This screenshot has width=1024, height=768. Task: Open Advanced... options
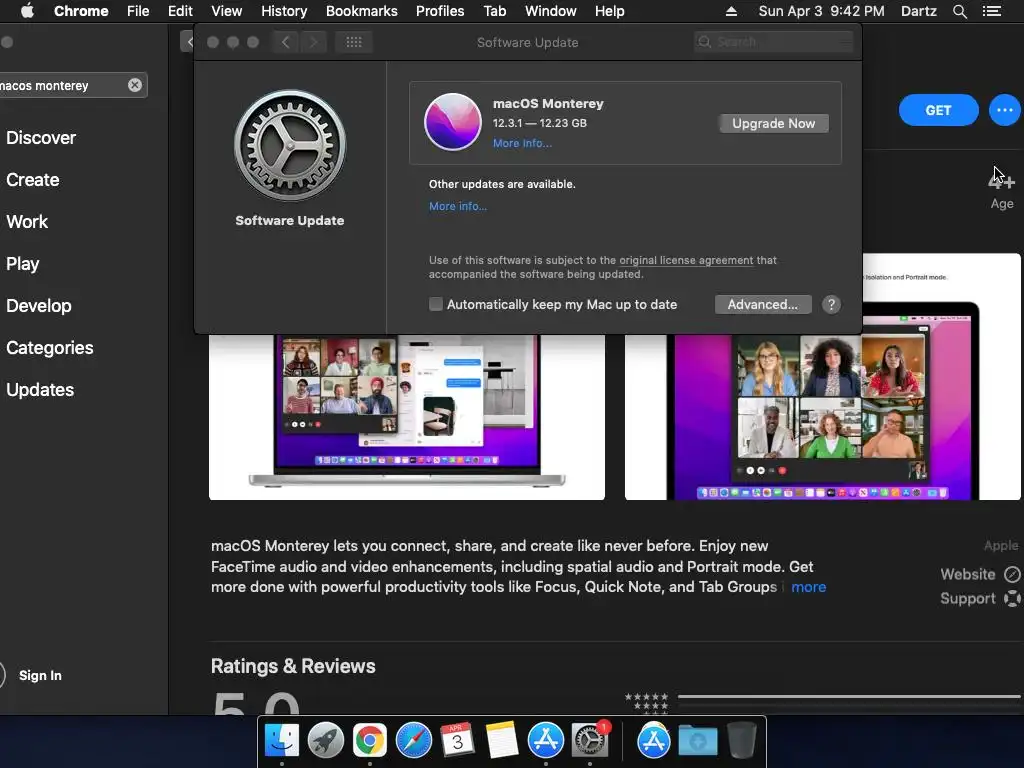(x=763, y=304)
